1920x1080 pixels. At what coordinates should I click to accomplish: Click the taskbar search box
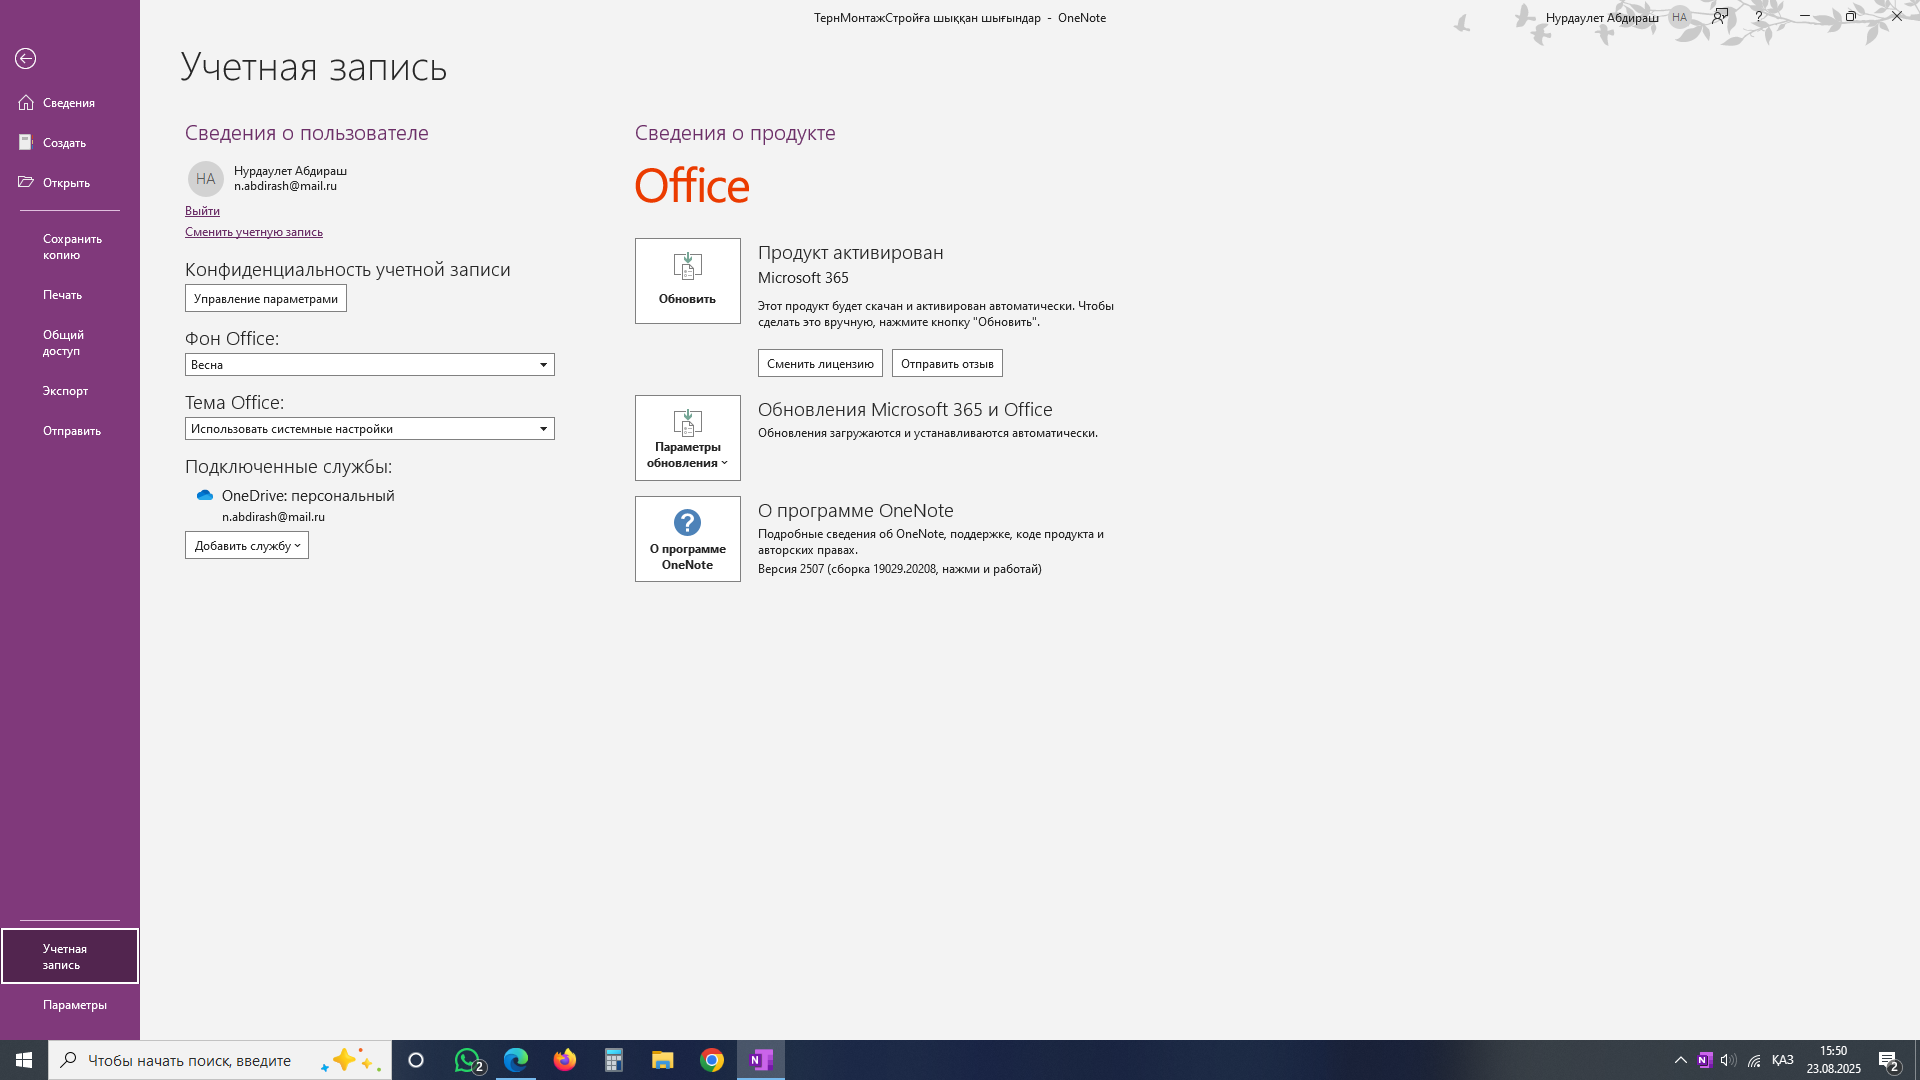tap(220, 1060)
